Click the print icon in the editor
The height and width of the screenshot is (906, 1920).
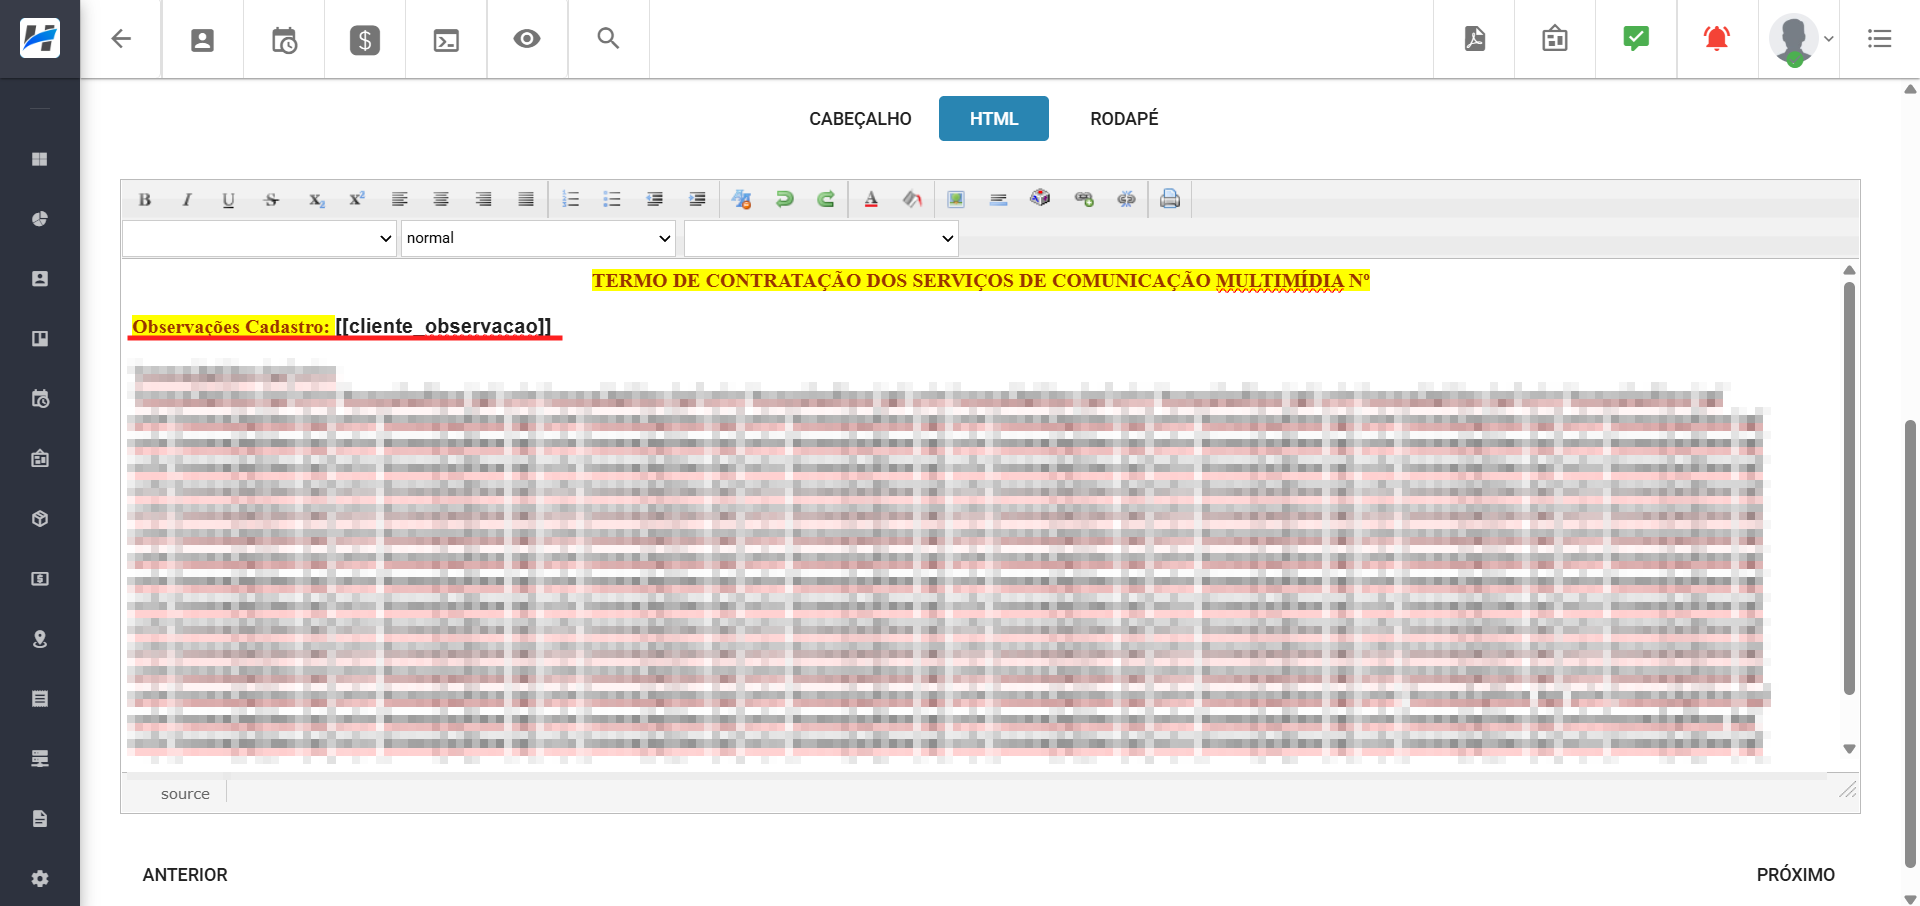[x=1170, y=200]
